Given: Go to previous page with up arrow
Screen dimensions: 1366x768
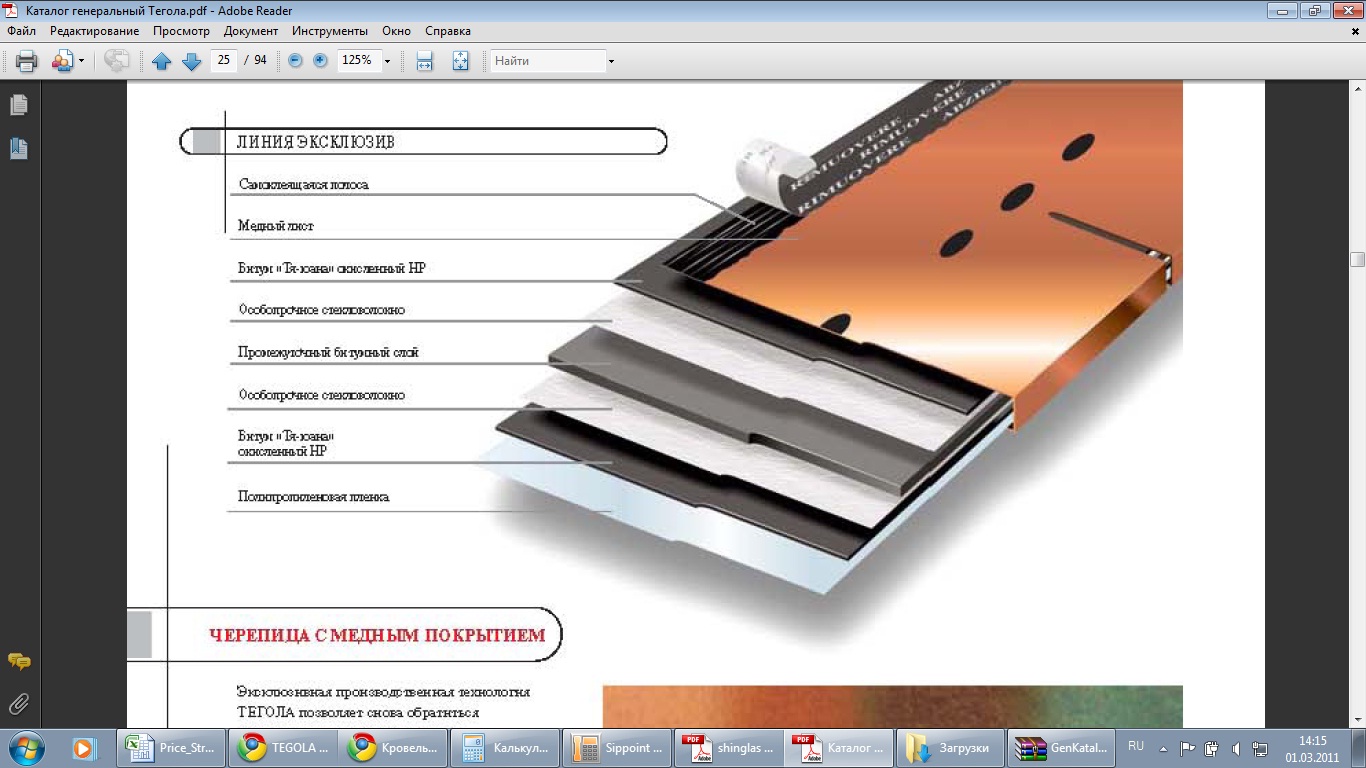Looking at the screenshot, I should (162, 61).
